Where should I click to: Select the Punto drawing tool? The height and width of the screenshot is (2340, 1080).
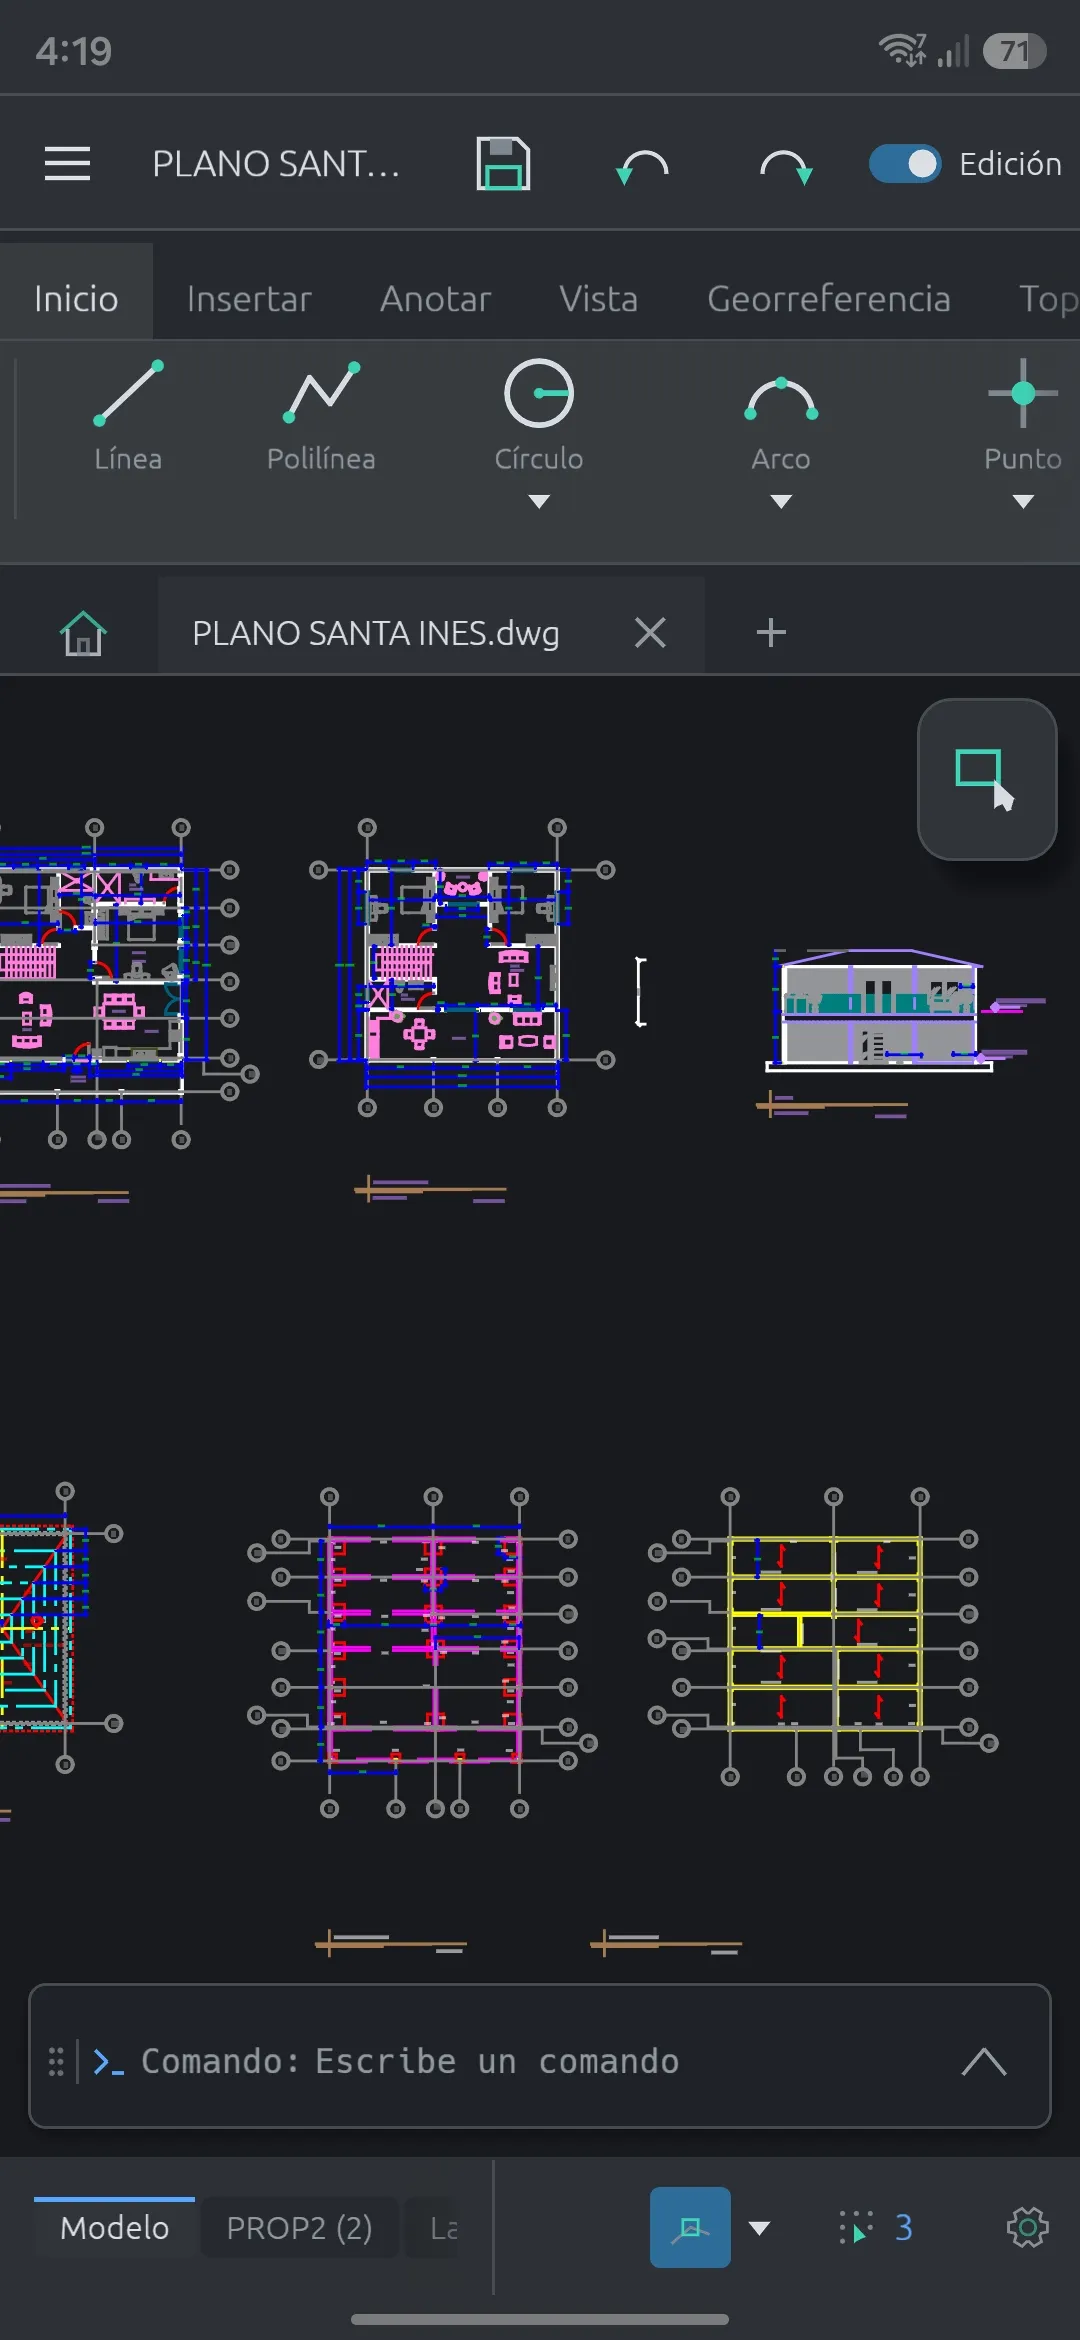tap(1022, 415)
